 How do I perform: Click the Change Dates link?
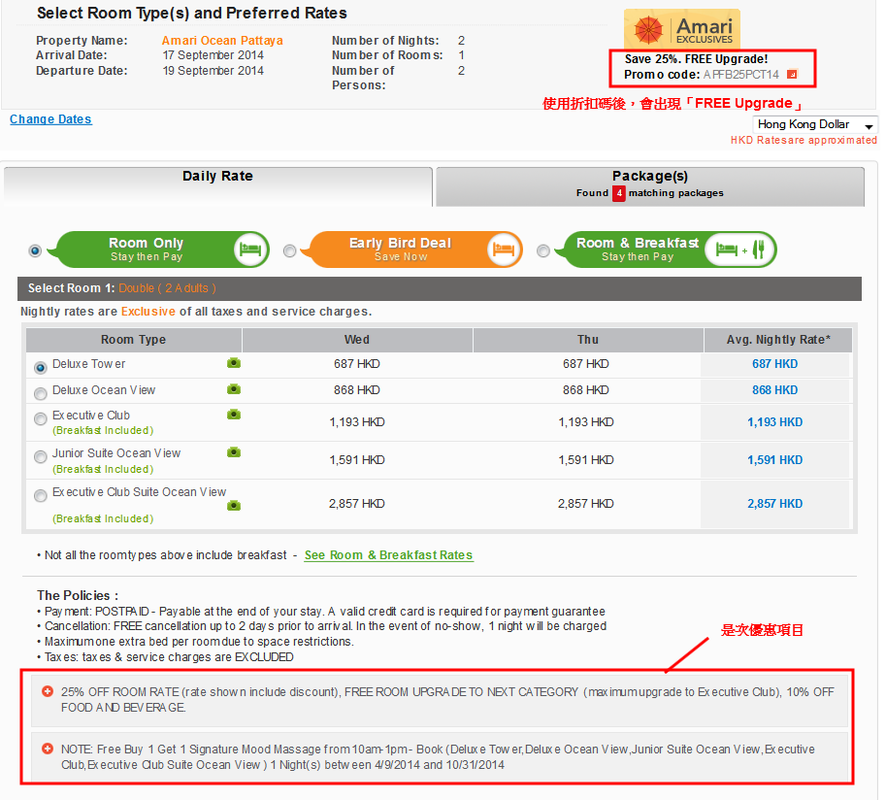50,119
